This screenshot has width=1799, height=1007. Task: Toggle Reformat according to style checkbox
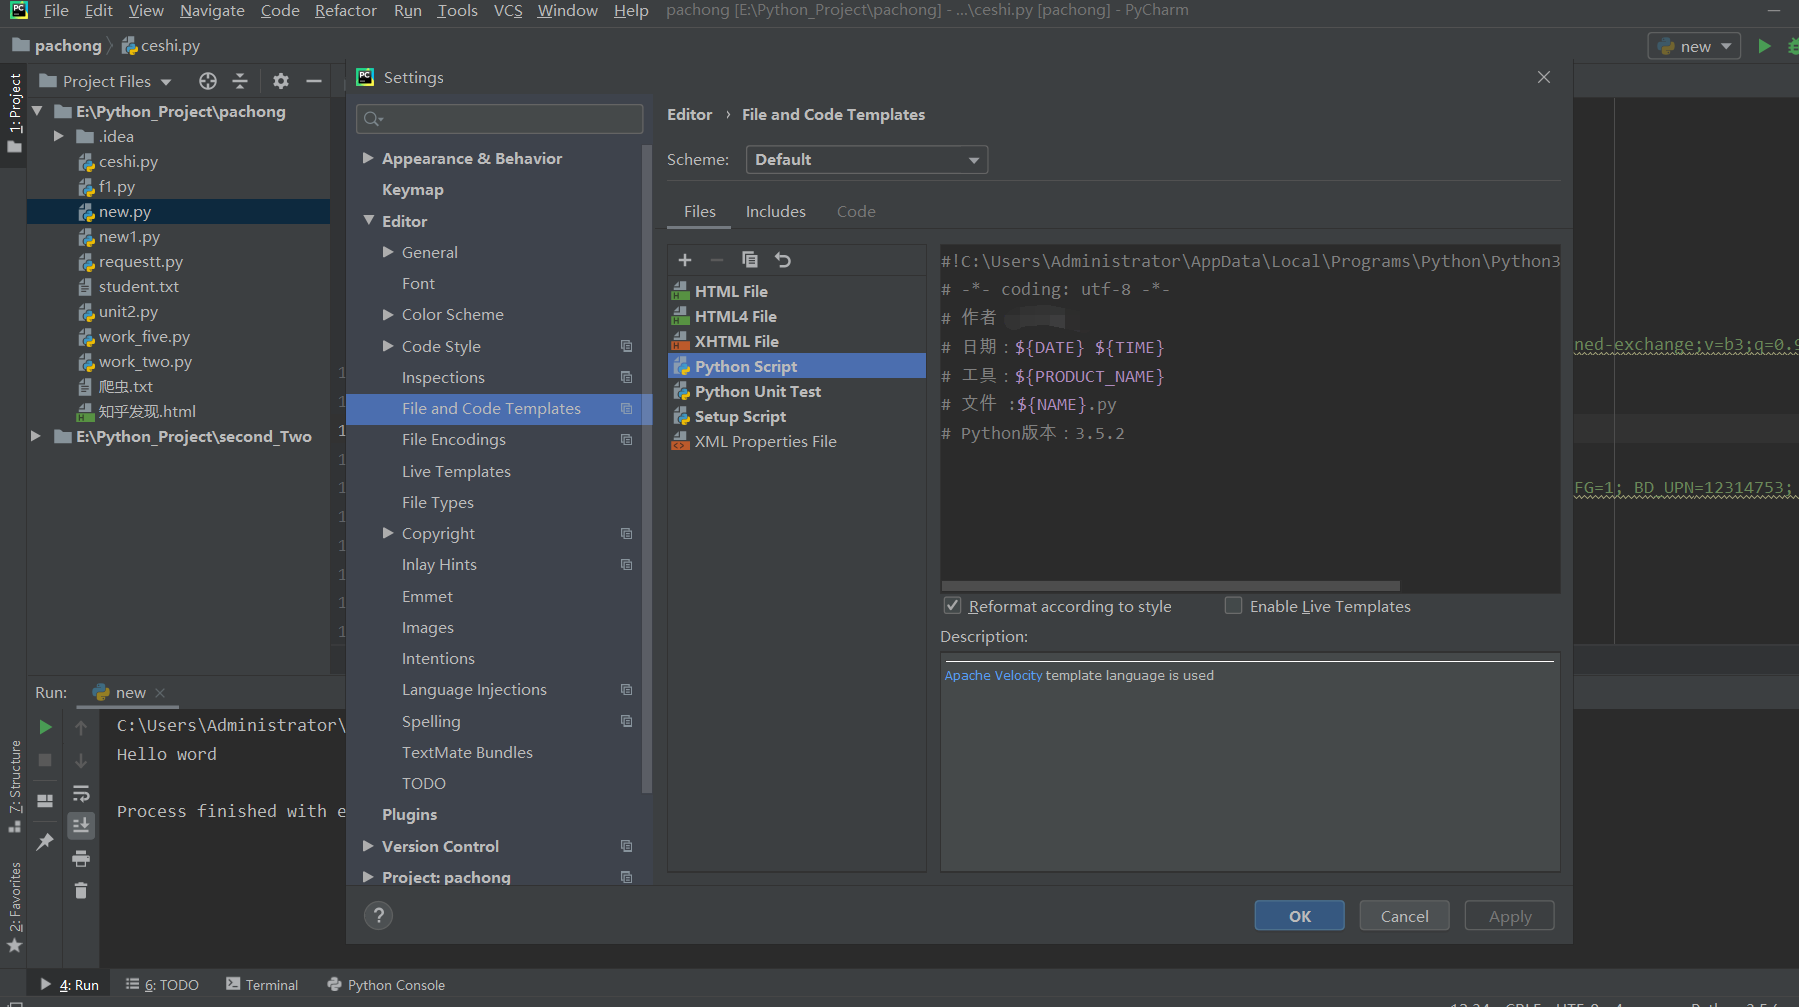(953, 606)
